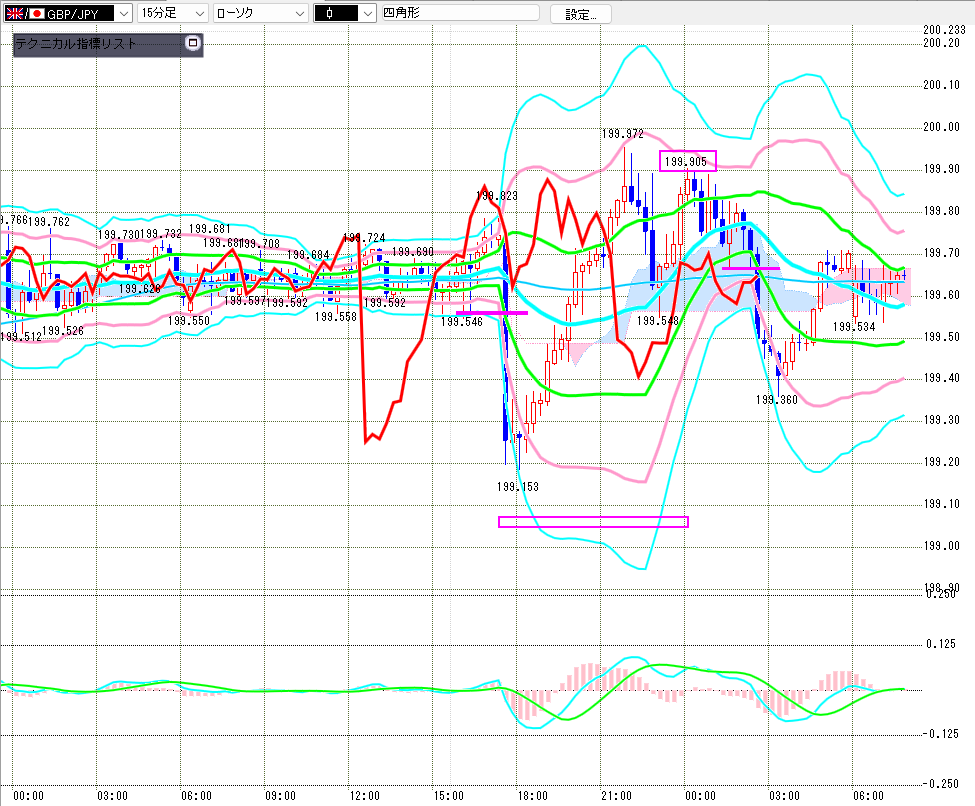Click the black candlestick drawing-tool icon
The height and width of the screenshot is (806, 975).
click(x=328, y=14)
